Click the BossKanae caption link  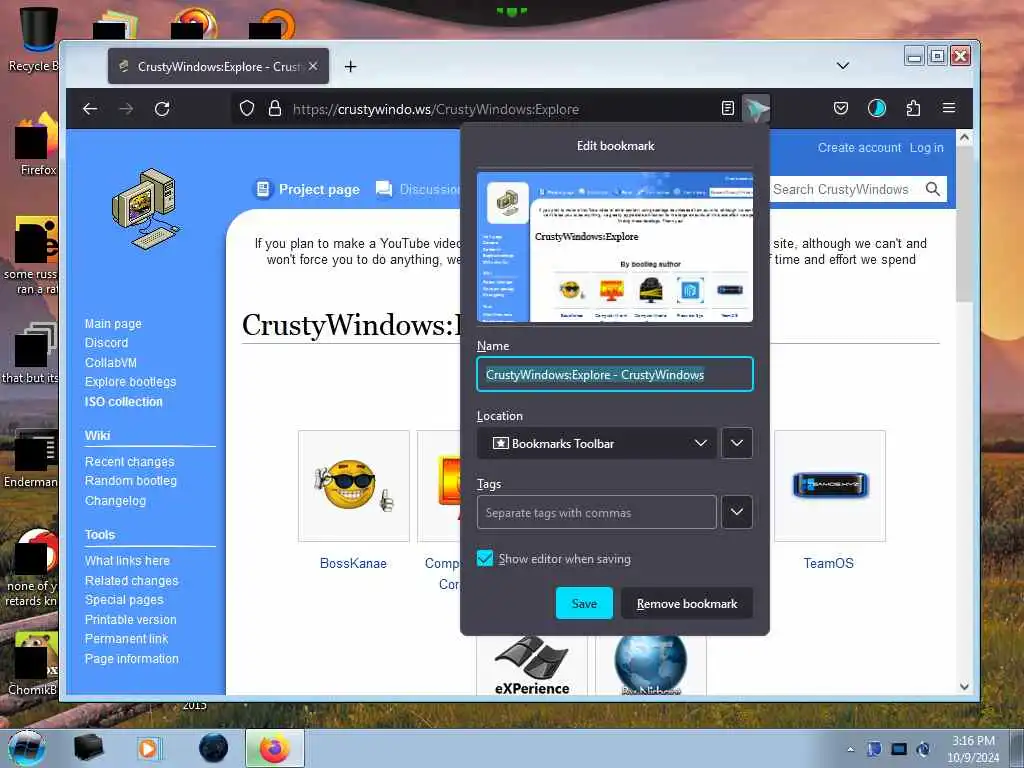tap(353, 563)
